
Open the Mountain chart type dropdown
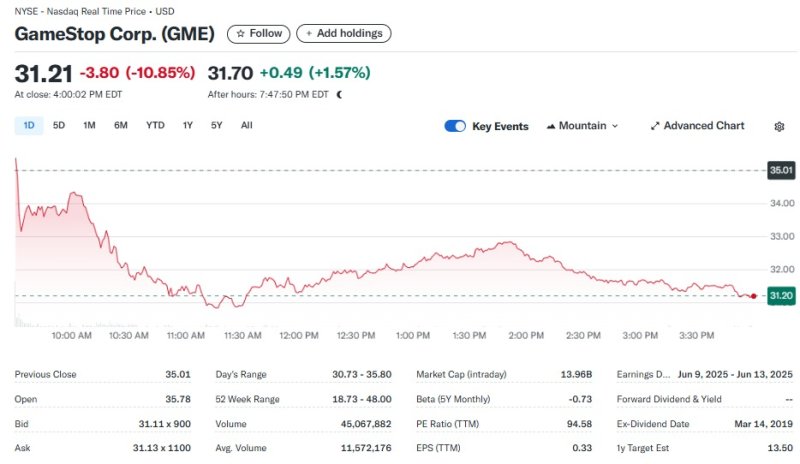[x=583, y=126]
